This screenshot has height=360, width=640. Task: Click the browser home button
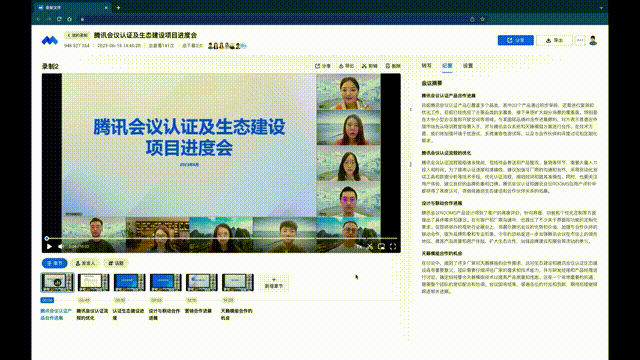click(69, 19)
